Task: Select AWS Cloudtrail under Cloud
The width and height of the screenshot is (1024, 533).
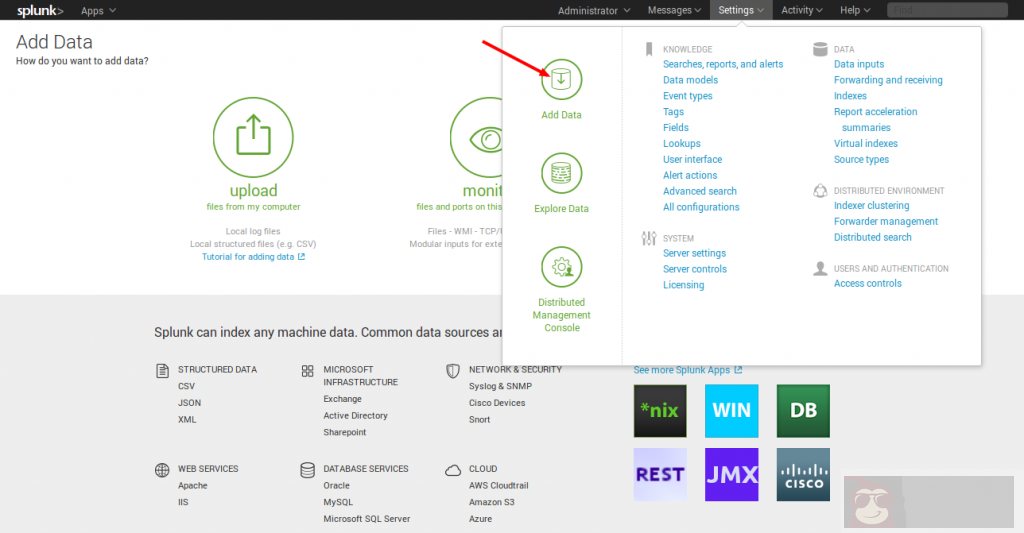Action: (498, 485)
